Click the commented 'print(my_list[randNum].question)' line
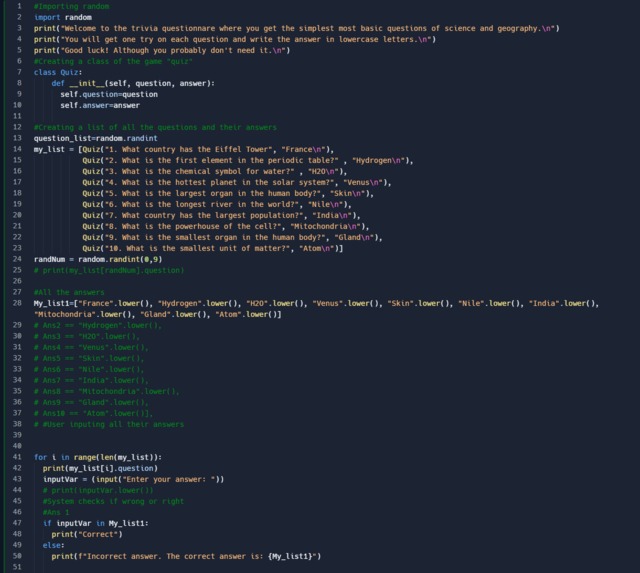This screenshot has width=640, height=573. pyautogui.click(x=109, y=271)
